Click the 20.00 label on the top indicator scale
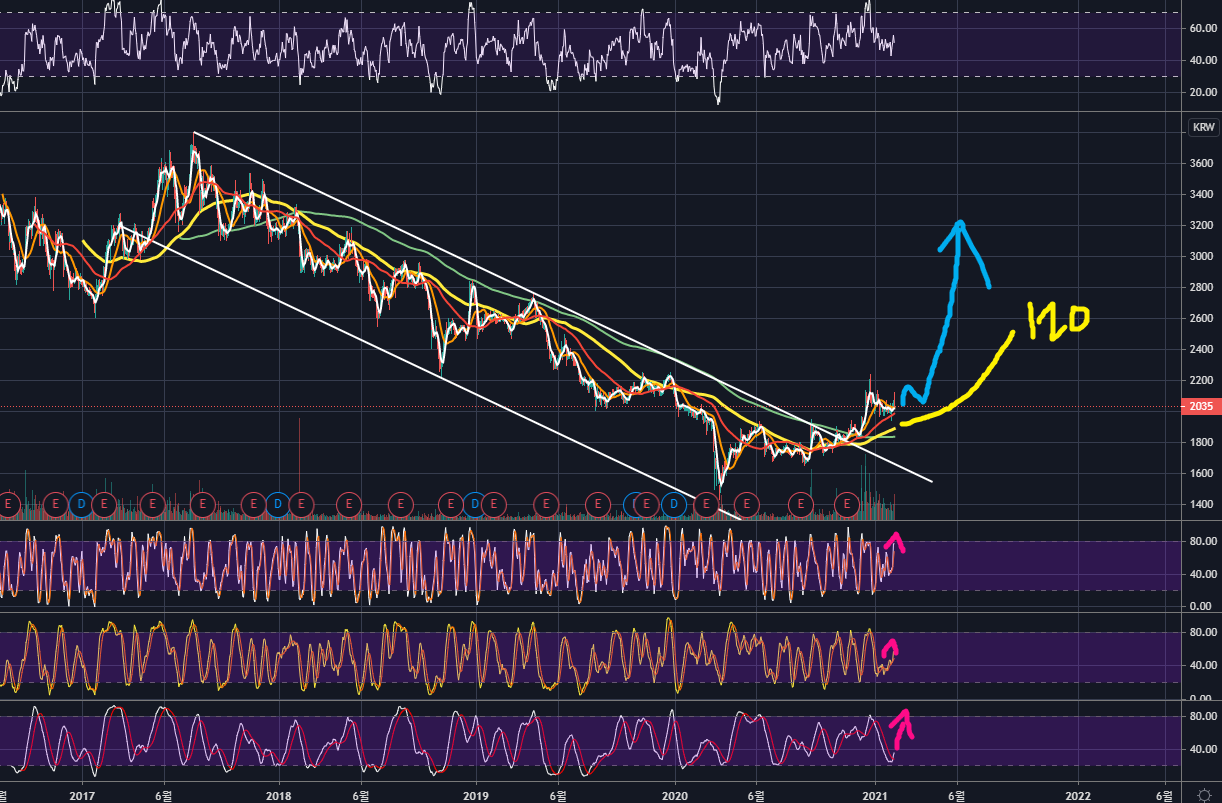 pyautogui.click(x=1201, y=92)
